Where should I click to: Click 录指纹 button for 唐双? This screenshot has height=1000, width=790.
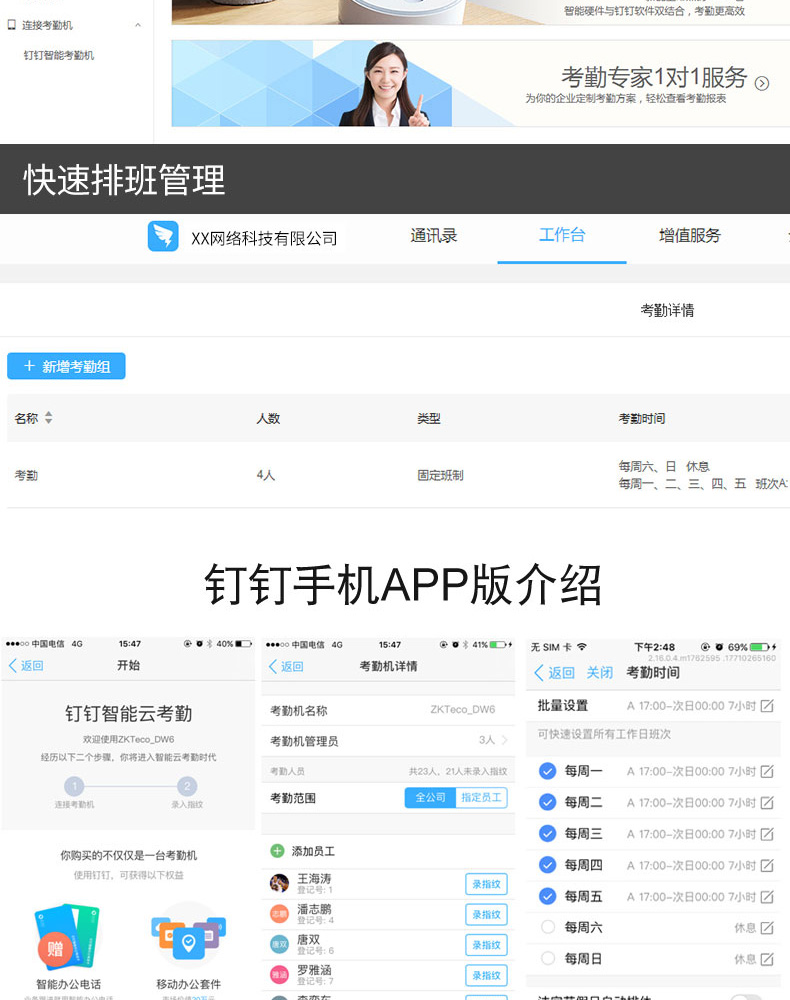(x=486, y=945)
